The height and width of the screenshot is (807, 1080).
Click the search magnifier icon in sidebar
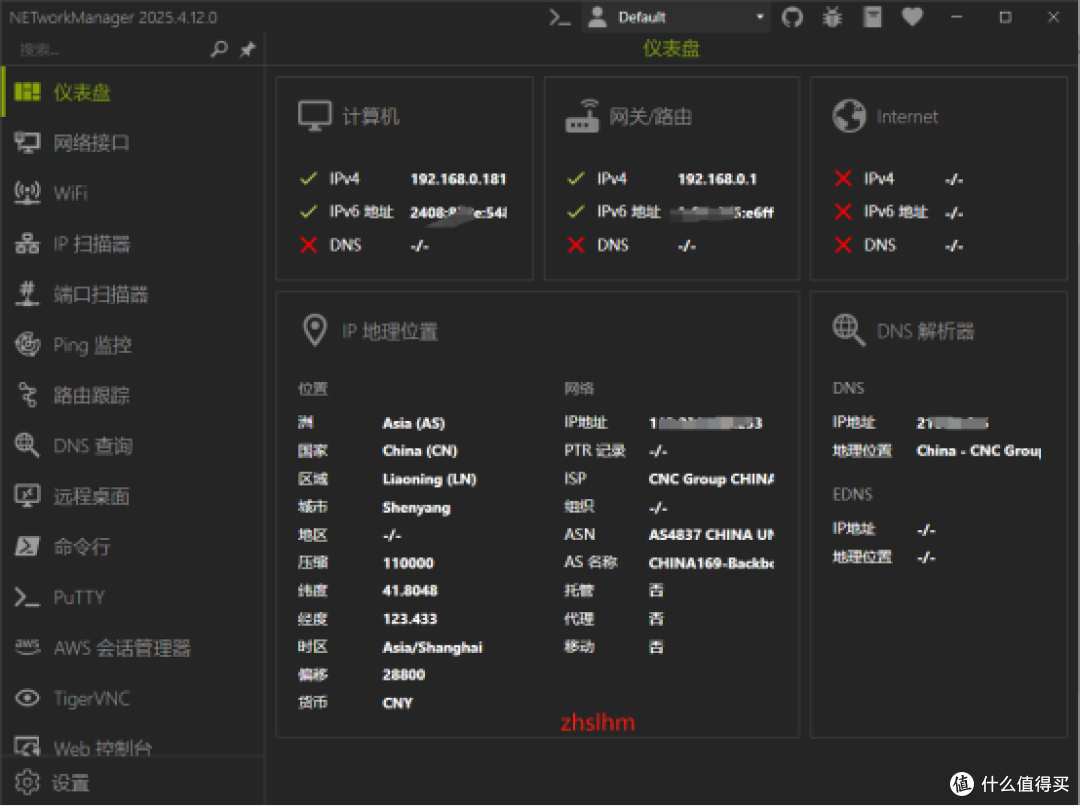pos(219,49)
